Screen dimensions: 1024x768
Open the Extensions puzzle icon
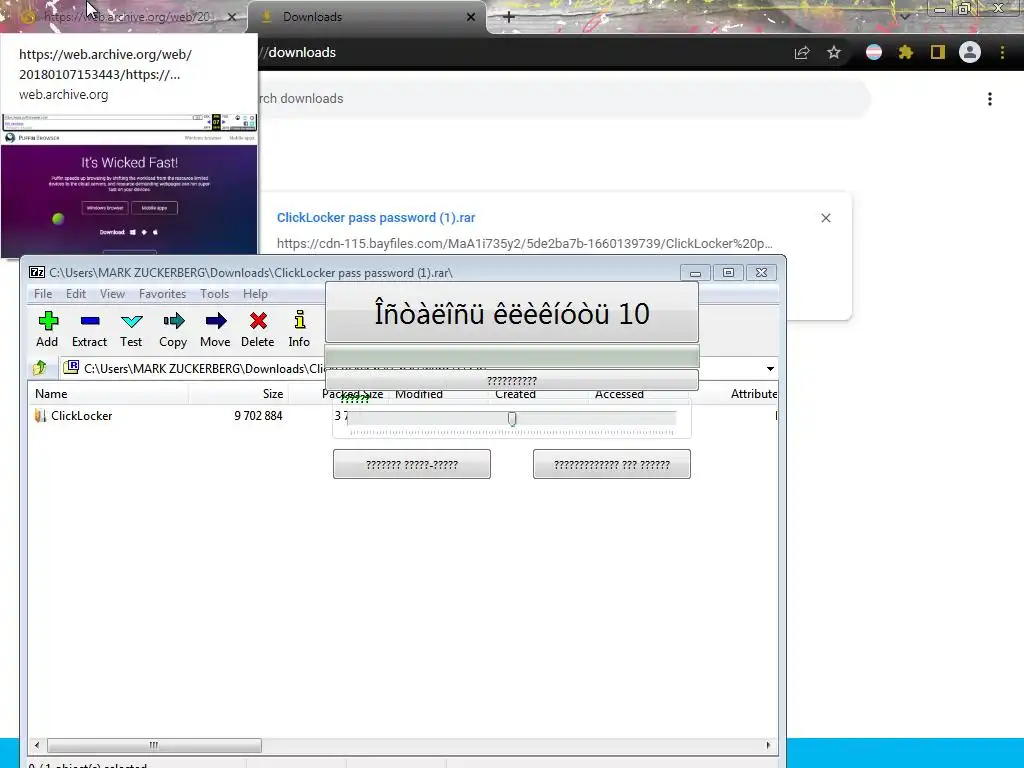click(x=905, y=52)
